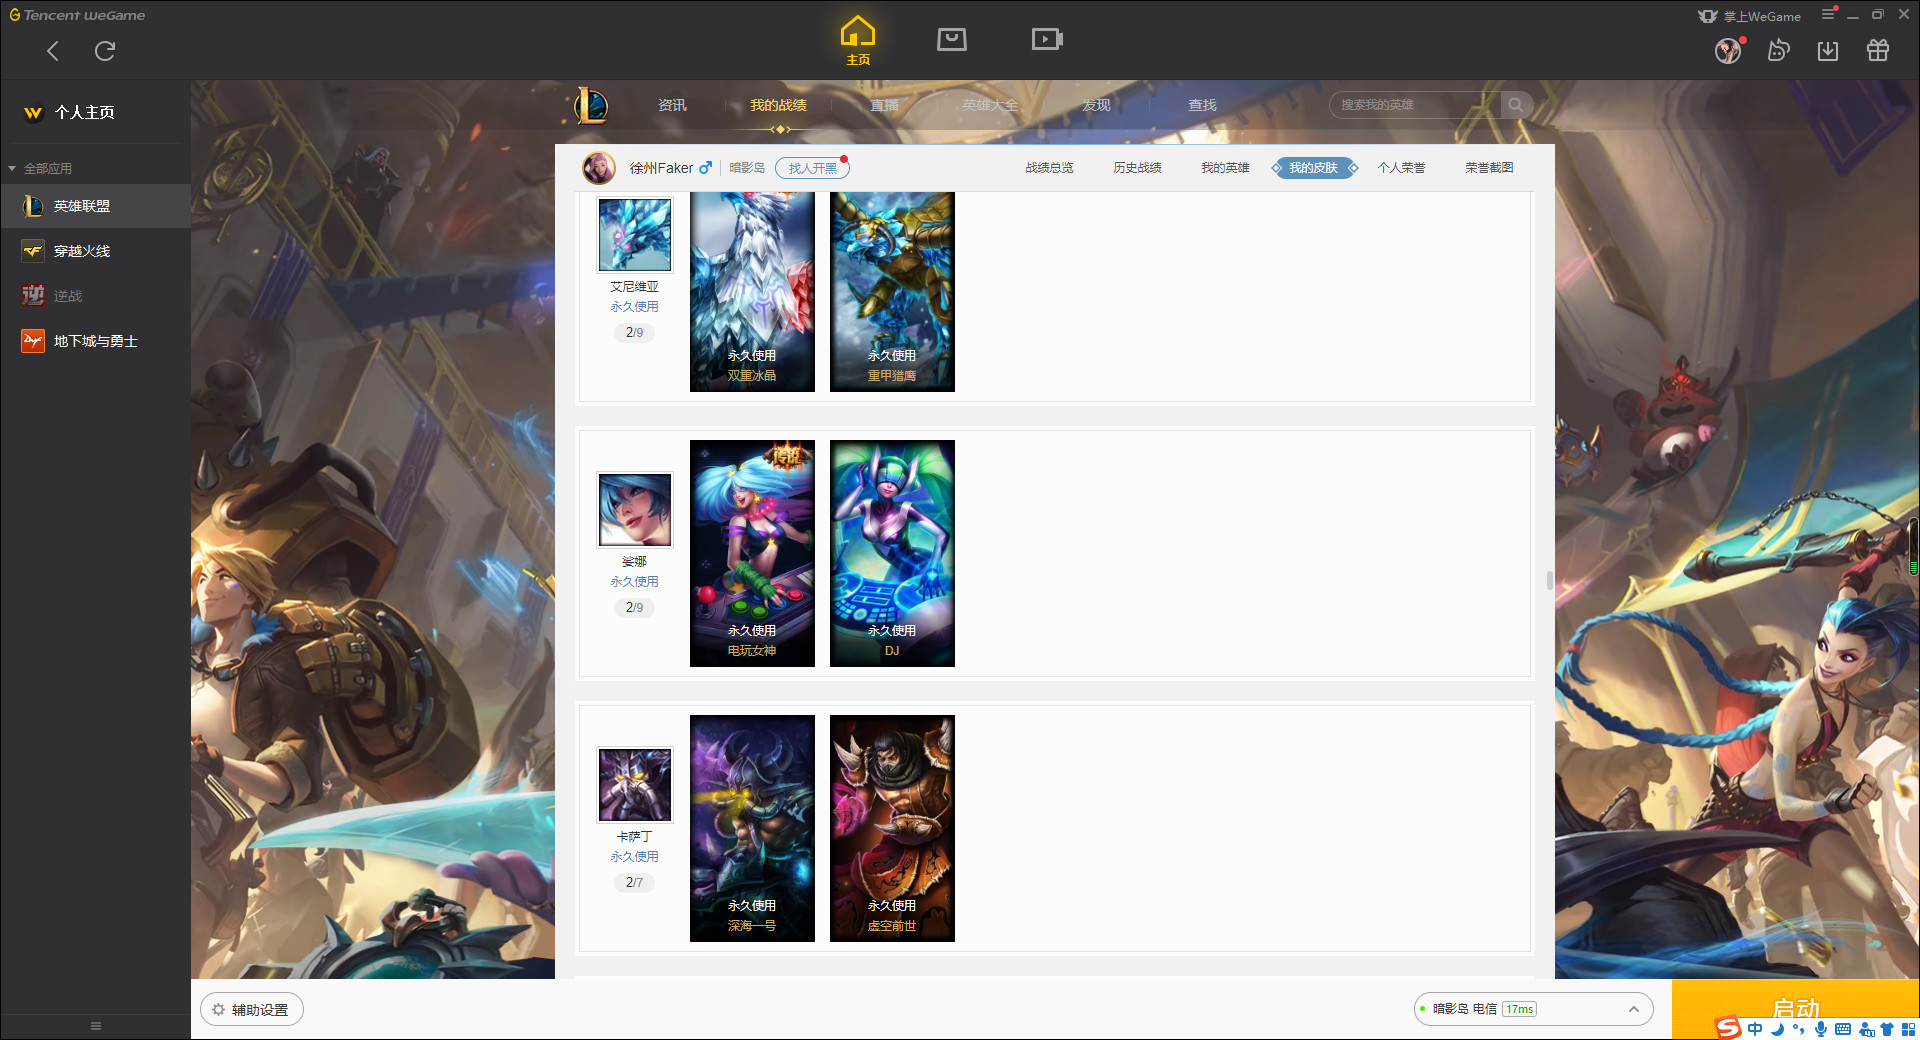The image size is (1920, 1040).
Task: Click the League of Legends logo icon
Action: [592, 105]
